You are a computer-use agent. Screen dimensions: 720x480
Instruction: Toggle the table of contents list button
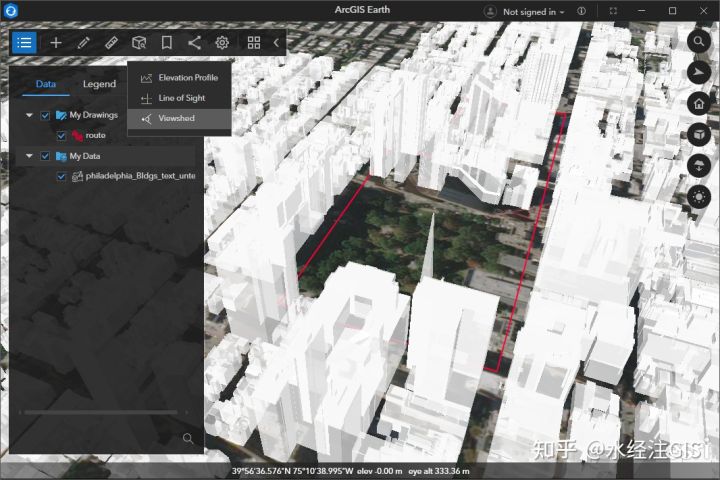click(24, 43)
